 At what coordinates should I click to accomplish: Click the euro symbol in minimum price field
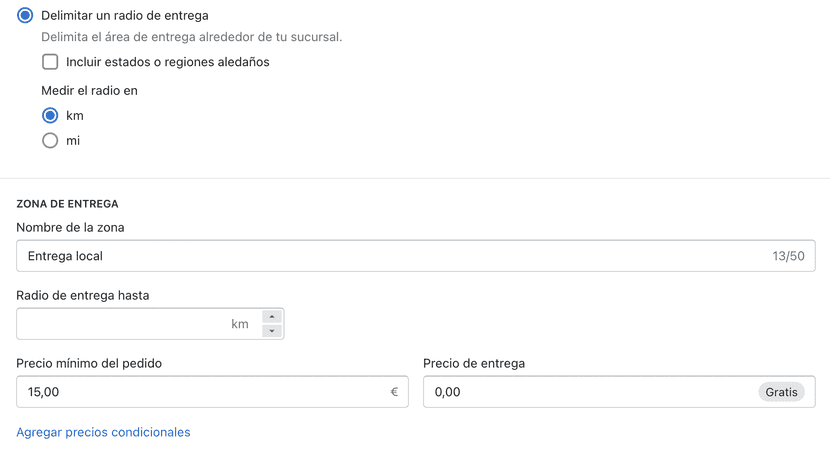point(394,392)
